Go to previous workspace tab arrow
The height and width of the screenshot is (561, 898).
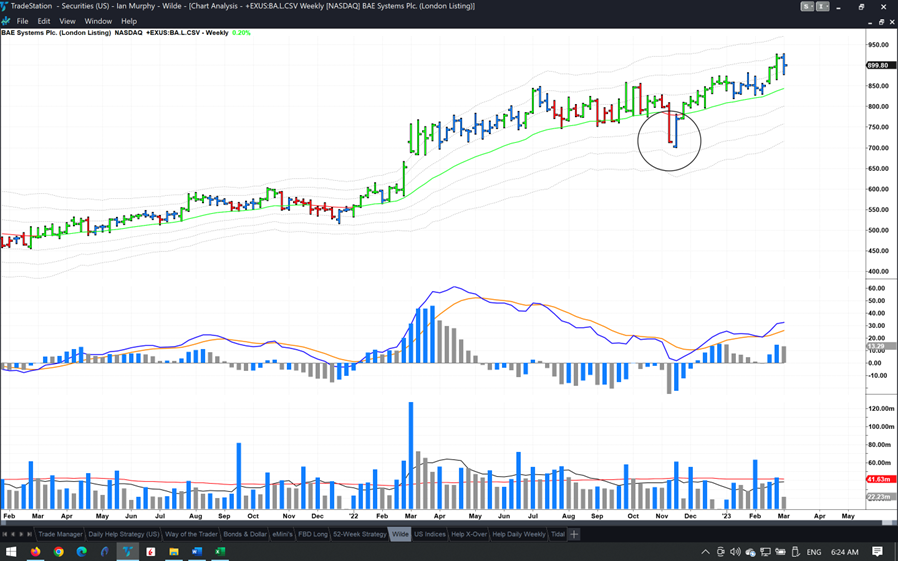click(13, 534)
